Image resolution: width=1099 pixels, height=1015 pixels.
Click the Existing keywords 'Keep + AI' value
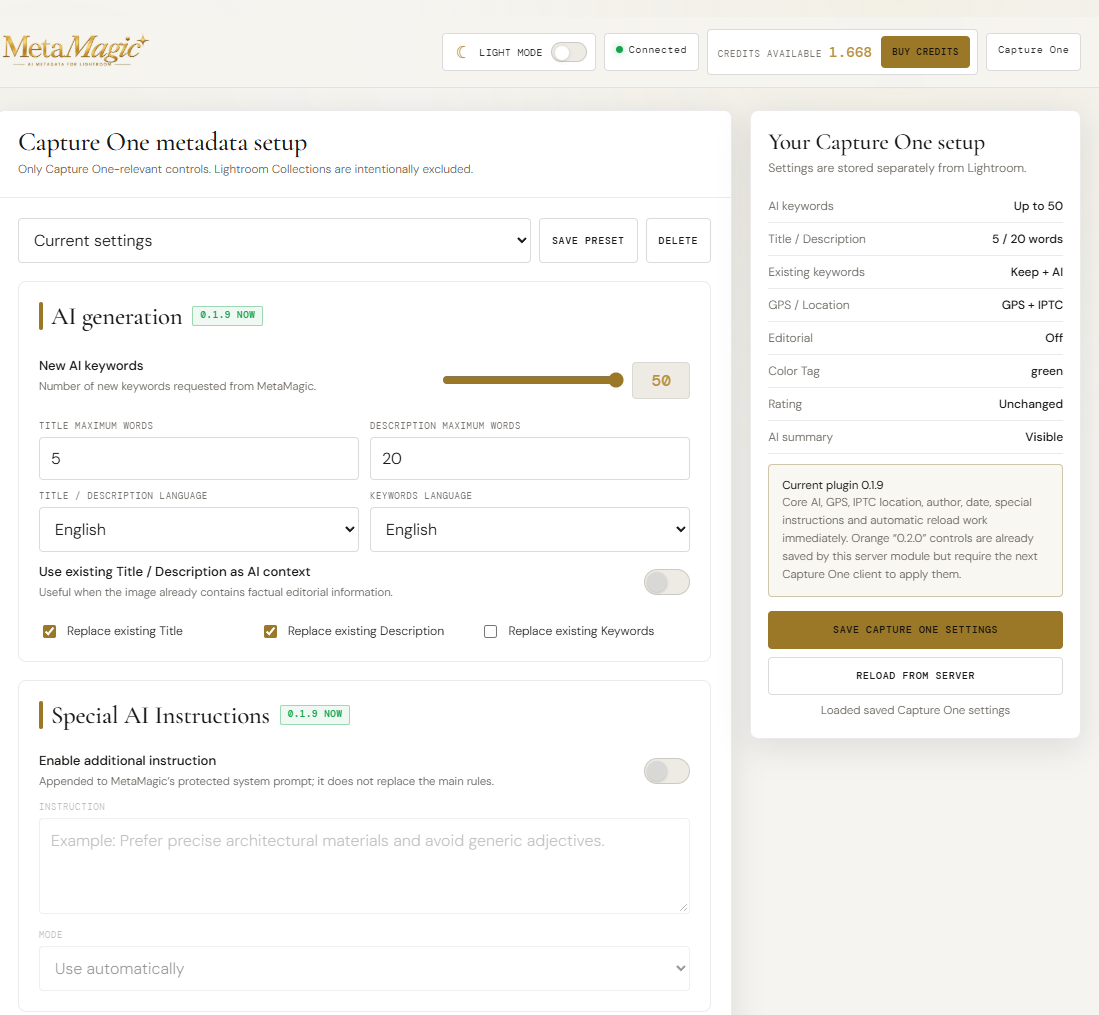(x=1037, y=272)
